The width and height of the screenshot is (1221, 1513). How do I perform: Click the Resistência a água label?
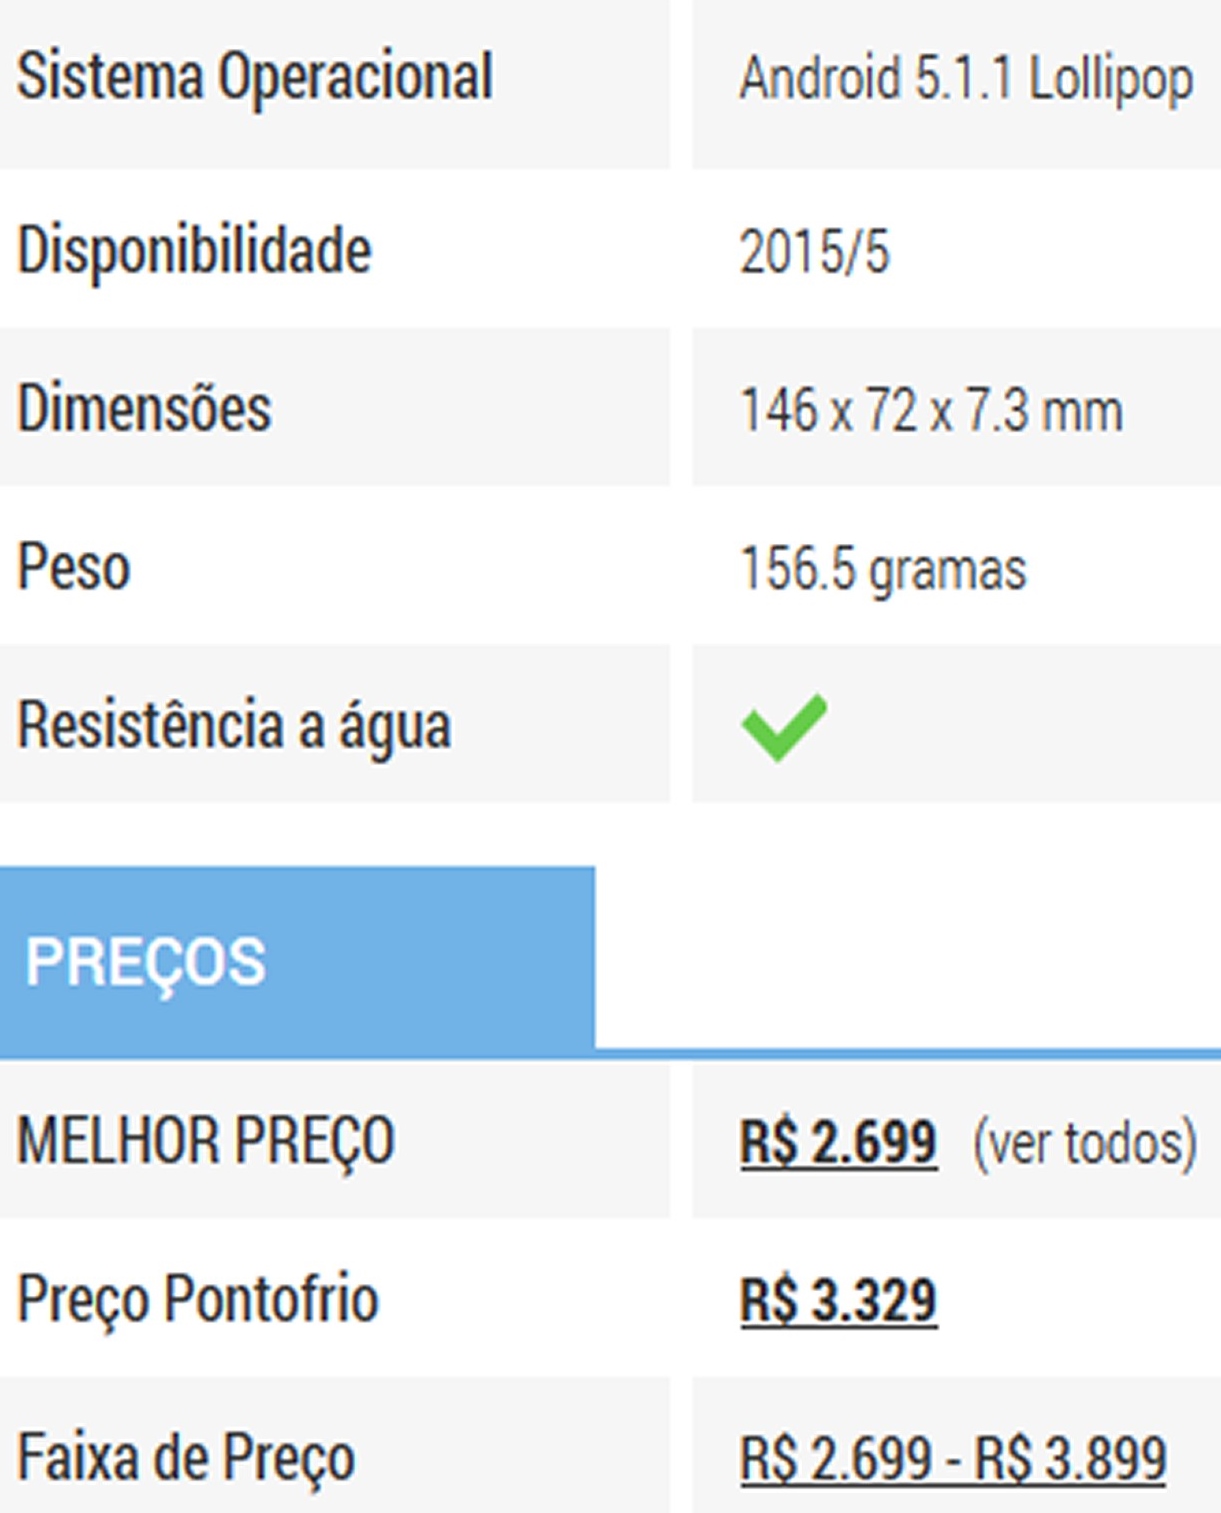[234, 725]
